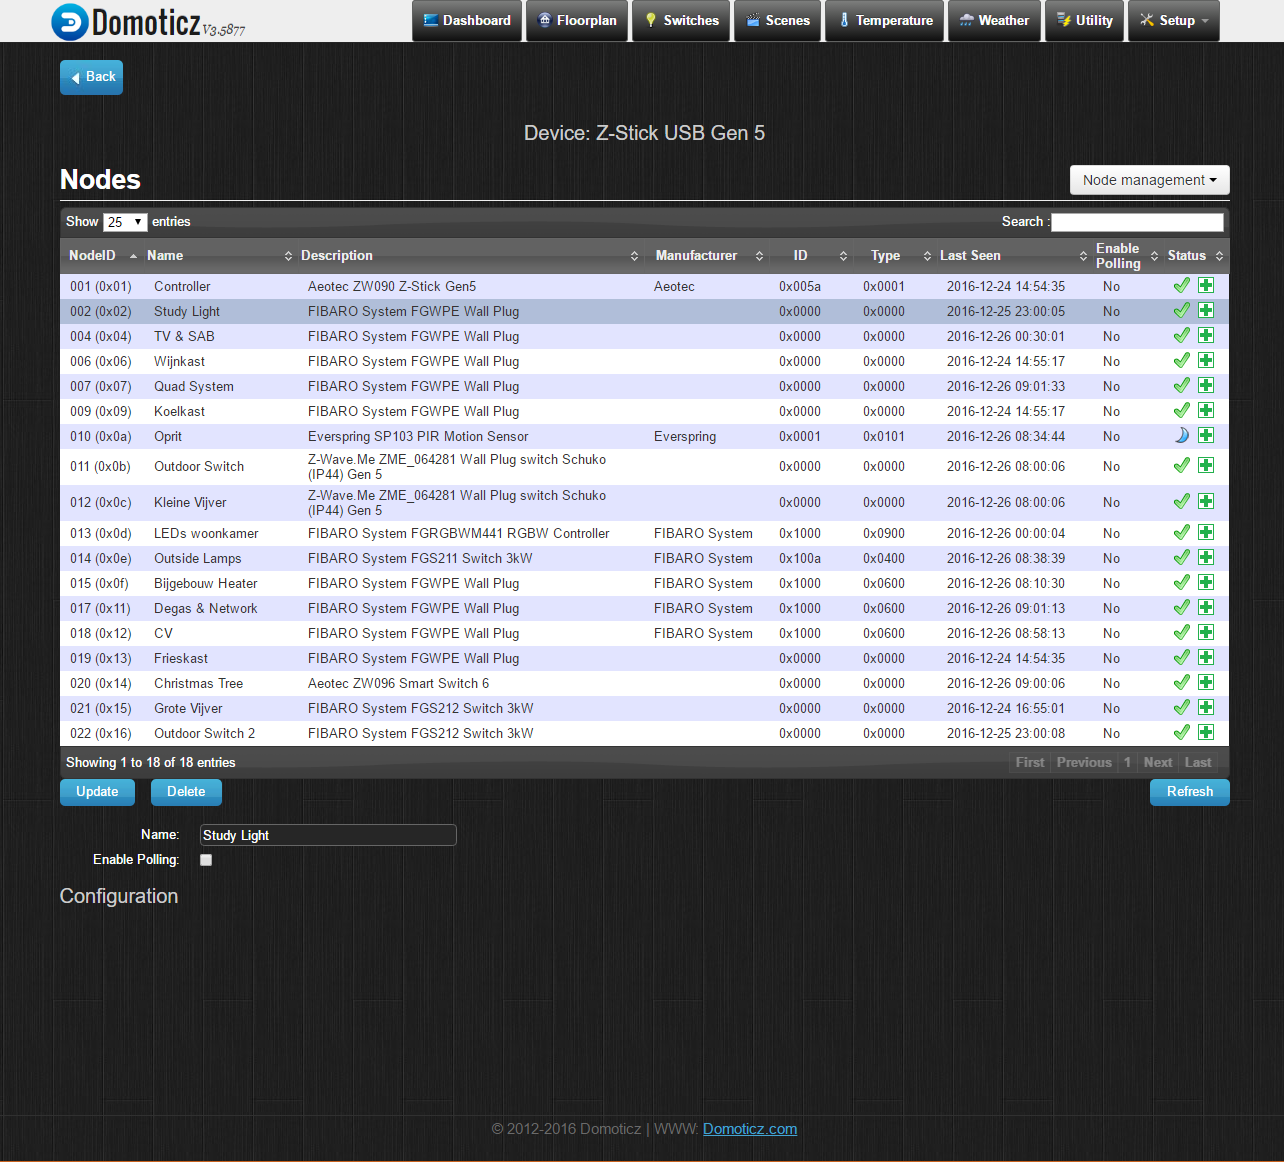This screenshot has width=1284, height=1162.
Task: Open the Floorplan tab
Action: pyautogui.click(x=577, y=20)
